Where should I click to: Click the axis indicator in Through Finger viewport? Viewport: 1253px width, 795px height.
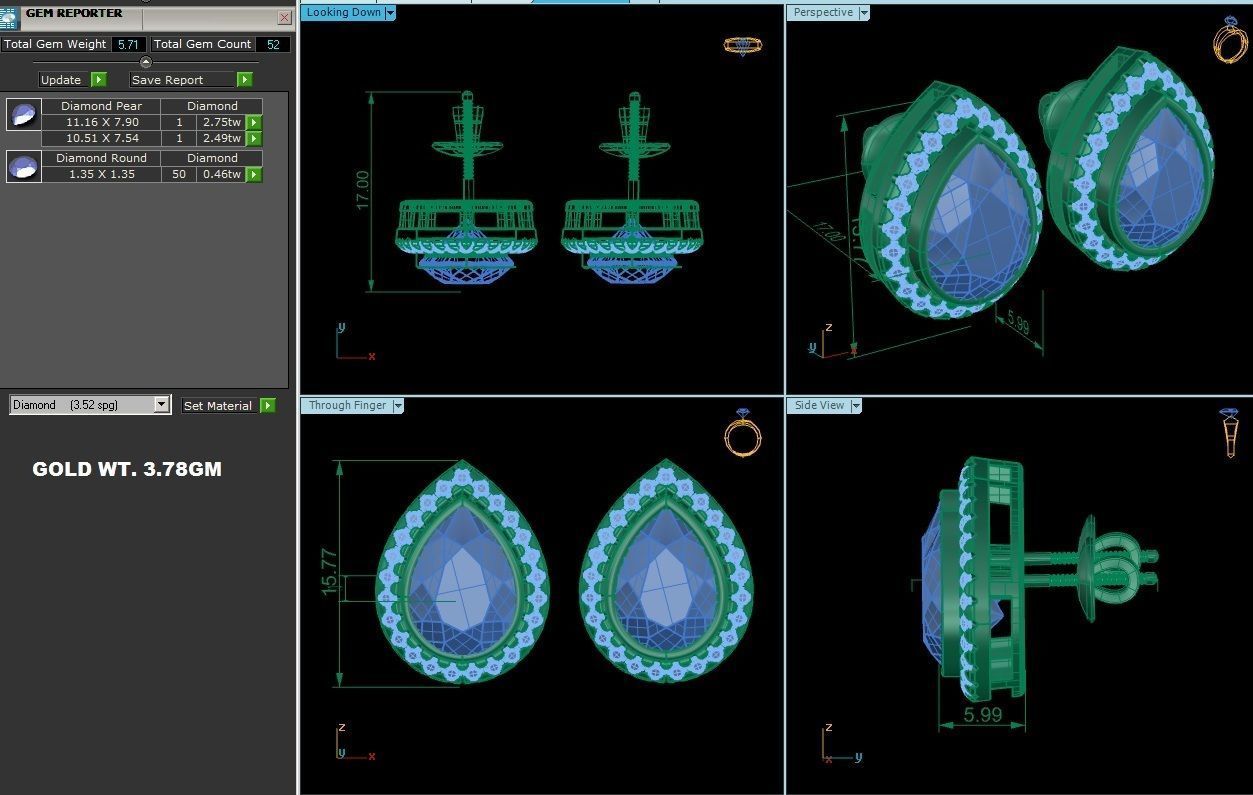pos(354,741)
